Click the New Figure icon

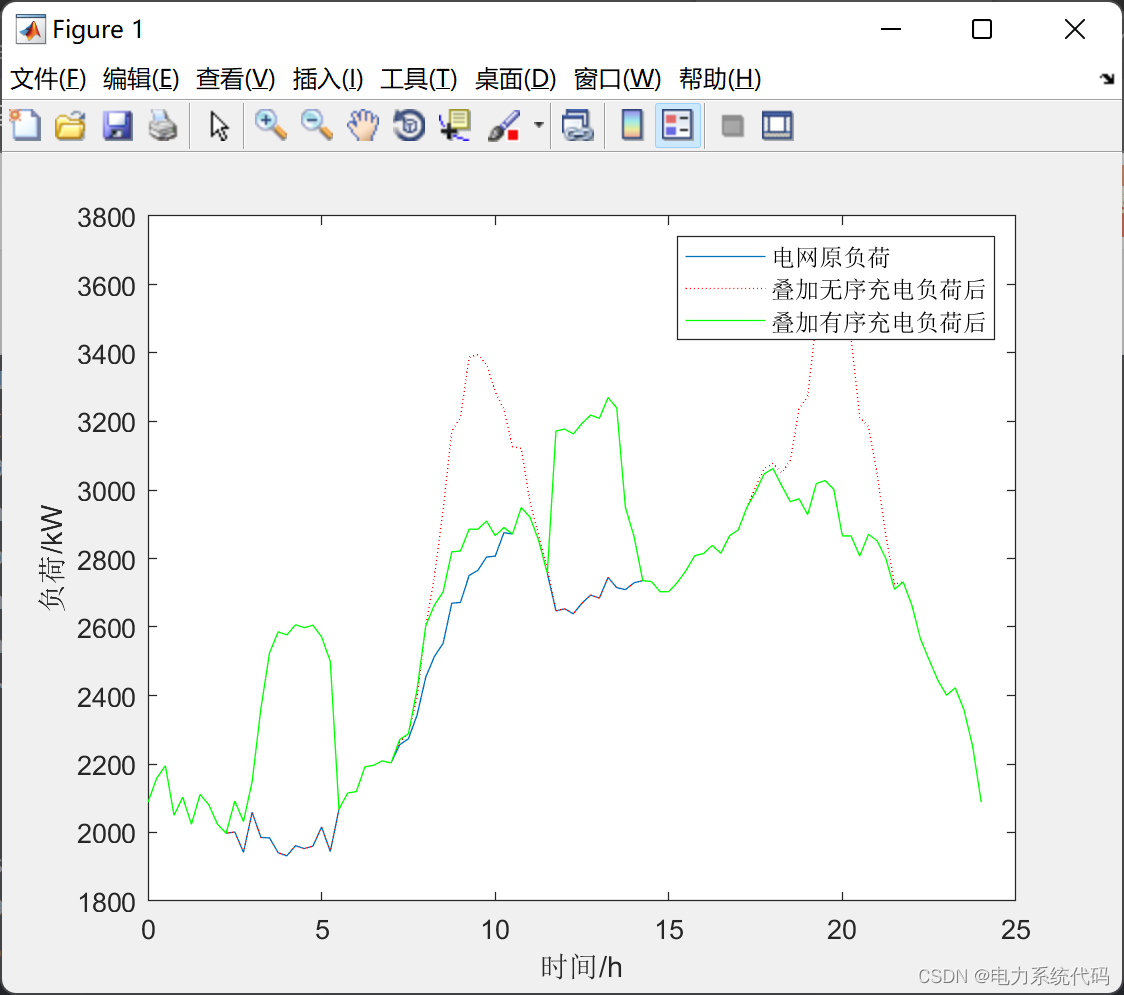[x=25, y=125]
